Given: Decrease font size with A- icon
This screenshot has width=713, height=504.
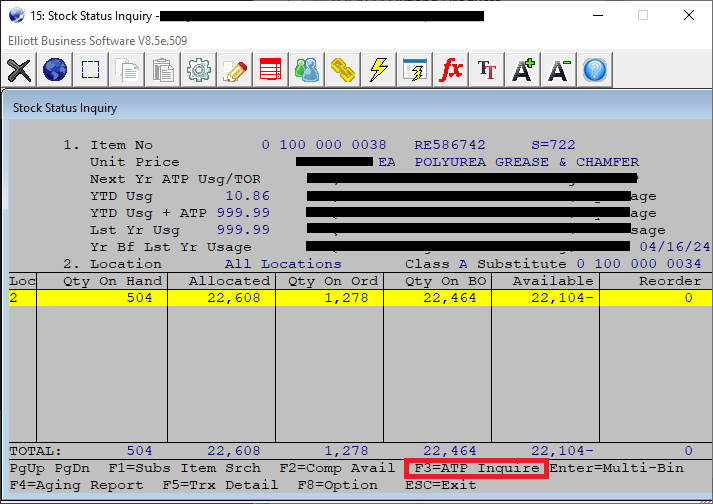Looking at the screenshot, I should tap(559, 70).
